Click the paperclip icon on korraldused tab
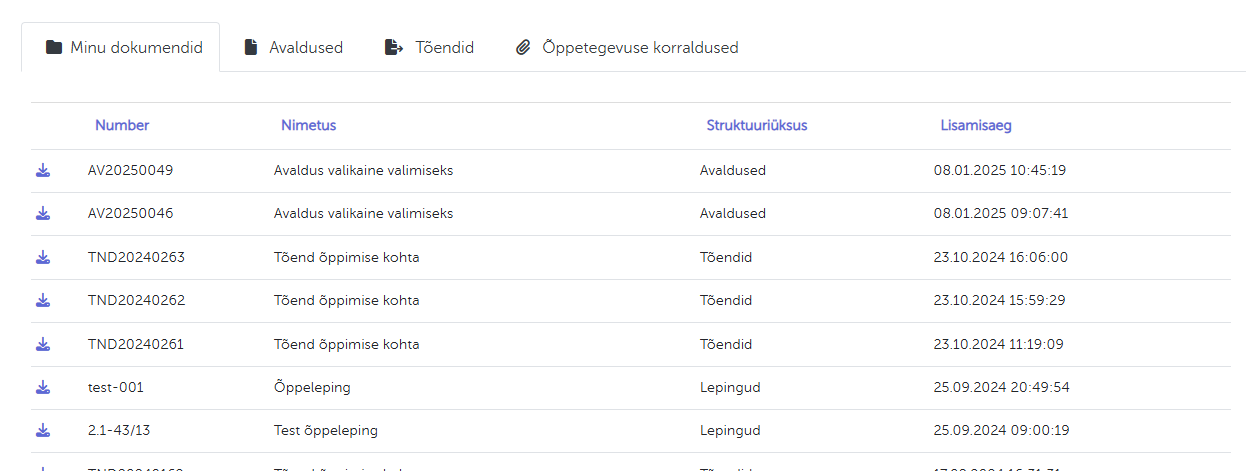This screenshot has height=471, width=1246. coord(523,48)
